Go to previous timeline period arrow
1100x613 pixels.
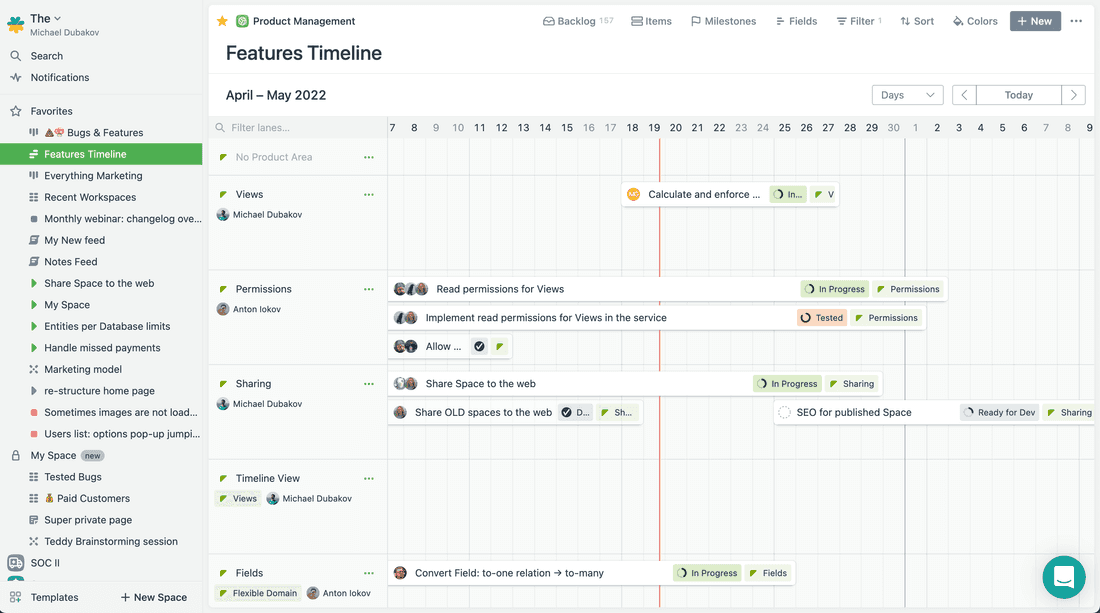[964, 95]
